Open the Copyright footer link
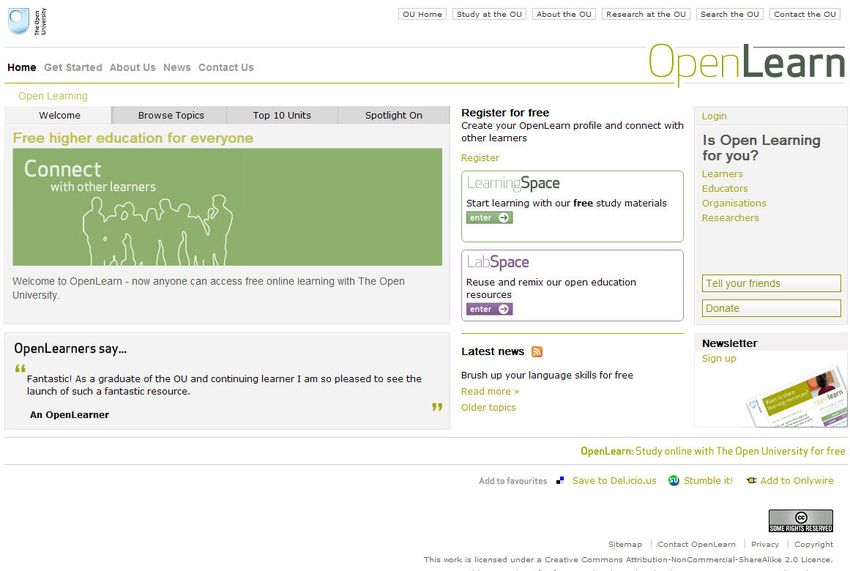This screenshot has width=850, height=571. tap(814, 544)
